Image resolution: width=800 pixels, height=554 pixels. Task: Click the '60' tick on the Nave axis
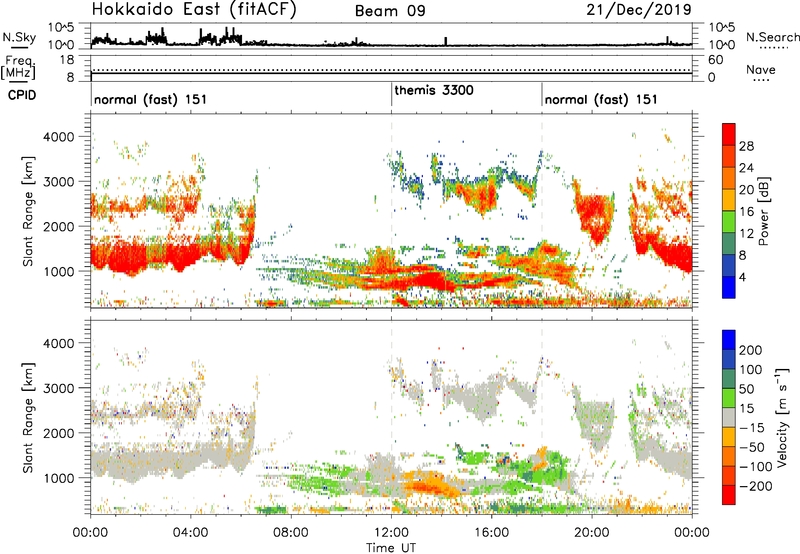tap(715, 60)
